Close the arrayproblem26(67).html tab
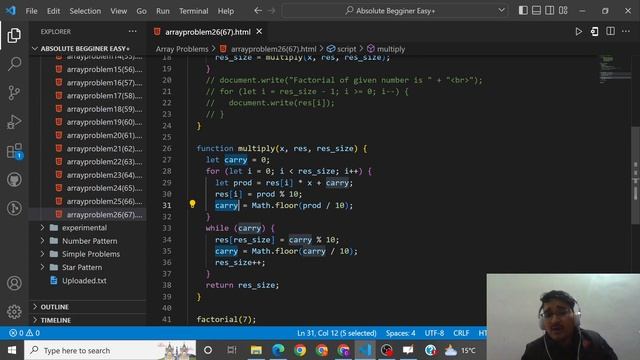 [x=259, y=31]
